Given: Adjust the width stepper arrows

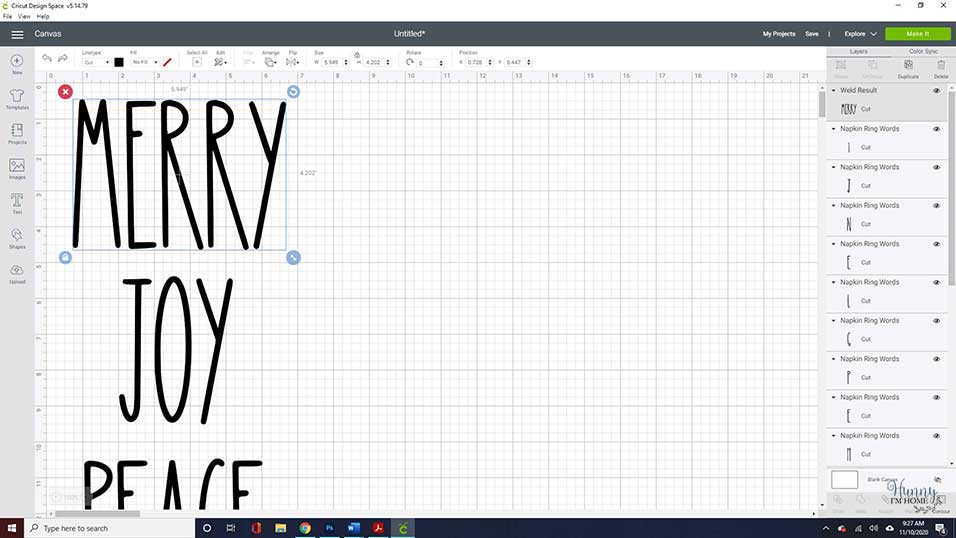Looking at the screenshot, I should pyautogui.click(x=346, y=62).
